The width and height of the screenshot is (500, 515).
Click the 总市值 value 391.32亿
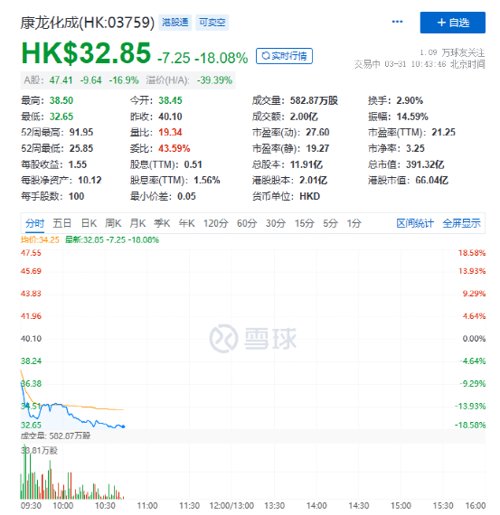[x=425, y=164]
